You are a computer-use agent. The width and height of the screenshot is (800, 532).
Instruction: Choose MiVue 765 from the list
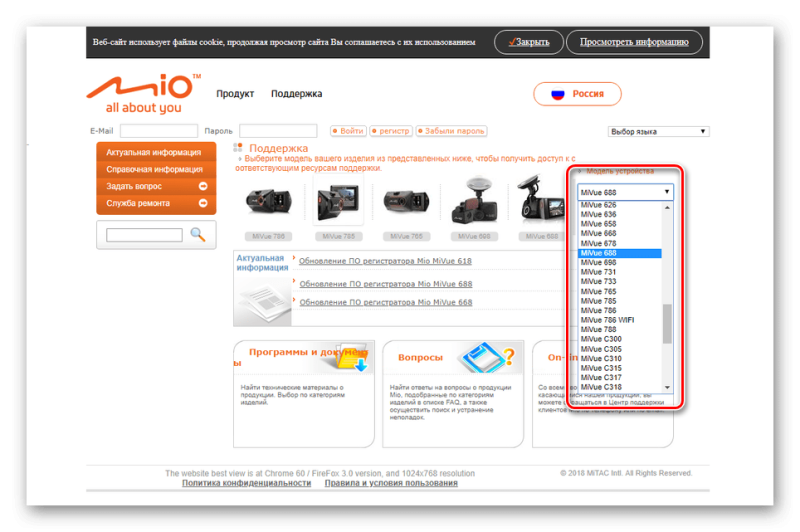point(620,291)
